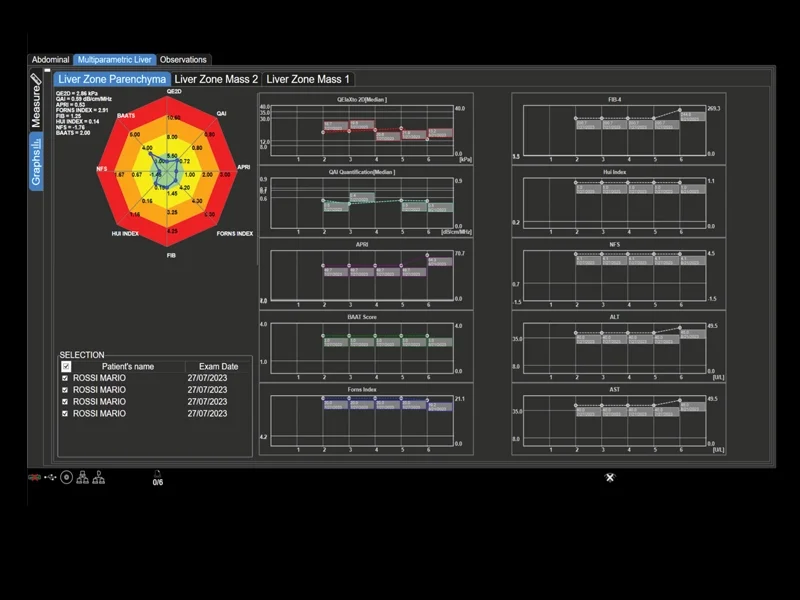The width and height of the screenshot is (800, 600).
Task: Click the Patient's name column header
Action: 128,366
